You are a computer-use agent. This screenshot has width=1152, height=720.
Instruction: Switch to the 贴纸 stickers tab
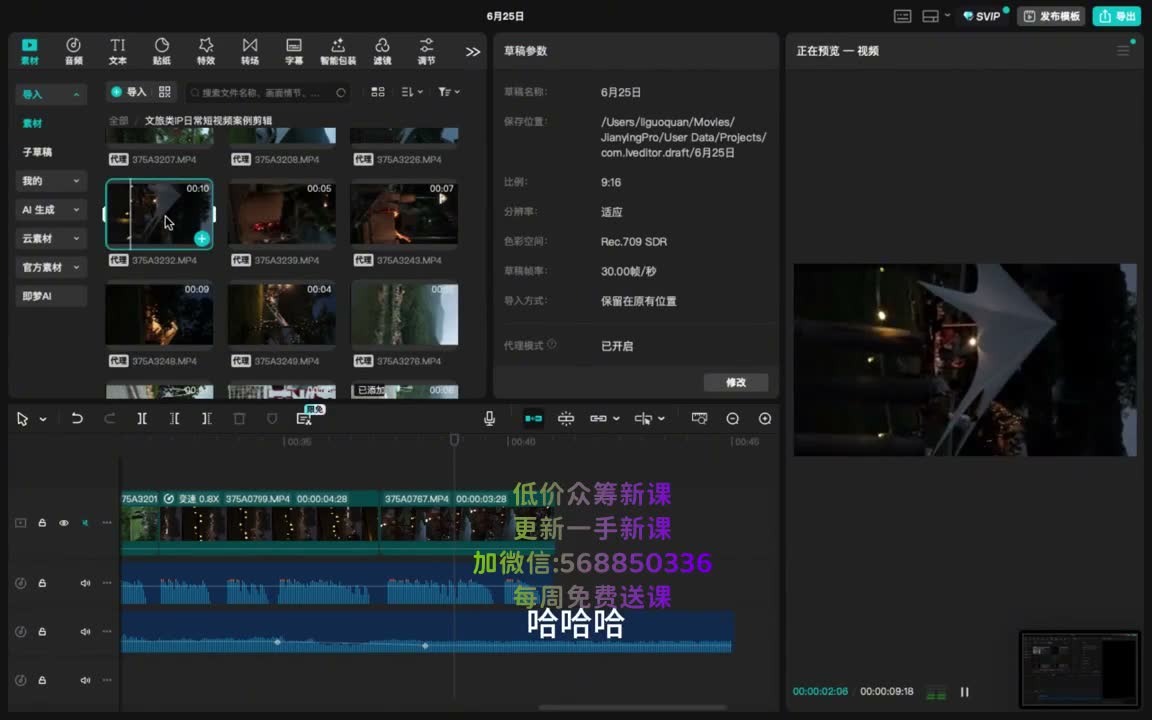[162, 51]
